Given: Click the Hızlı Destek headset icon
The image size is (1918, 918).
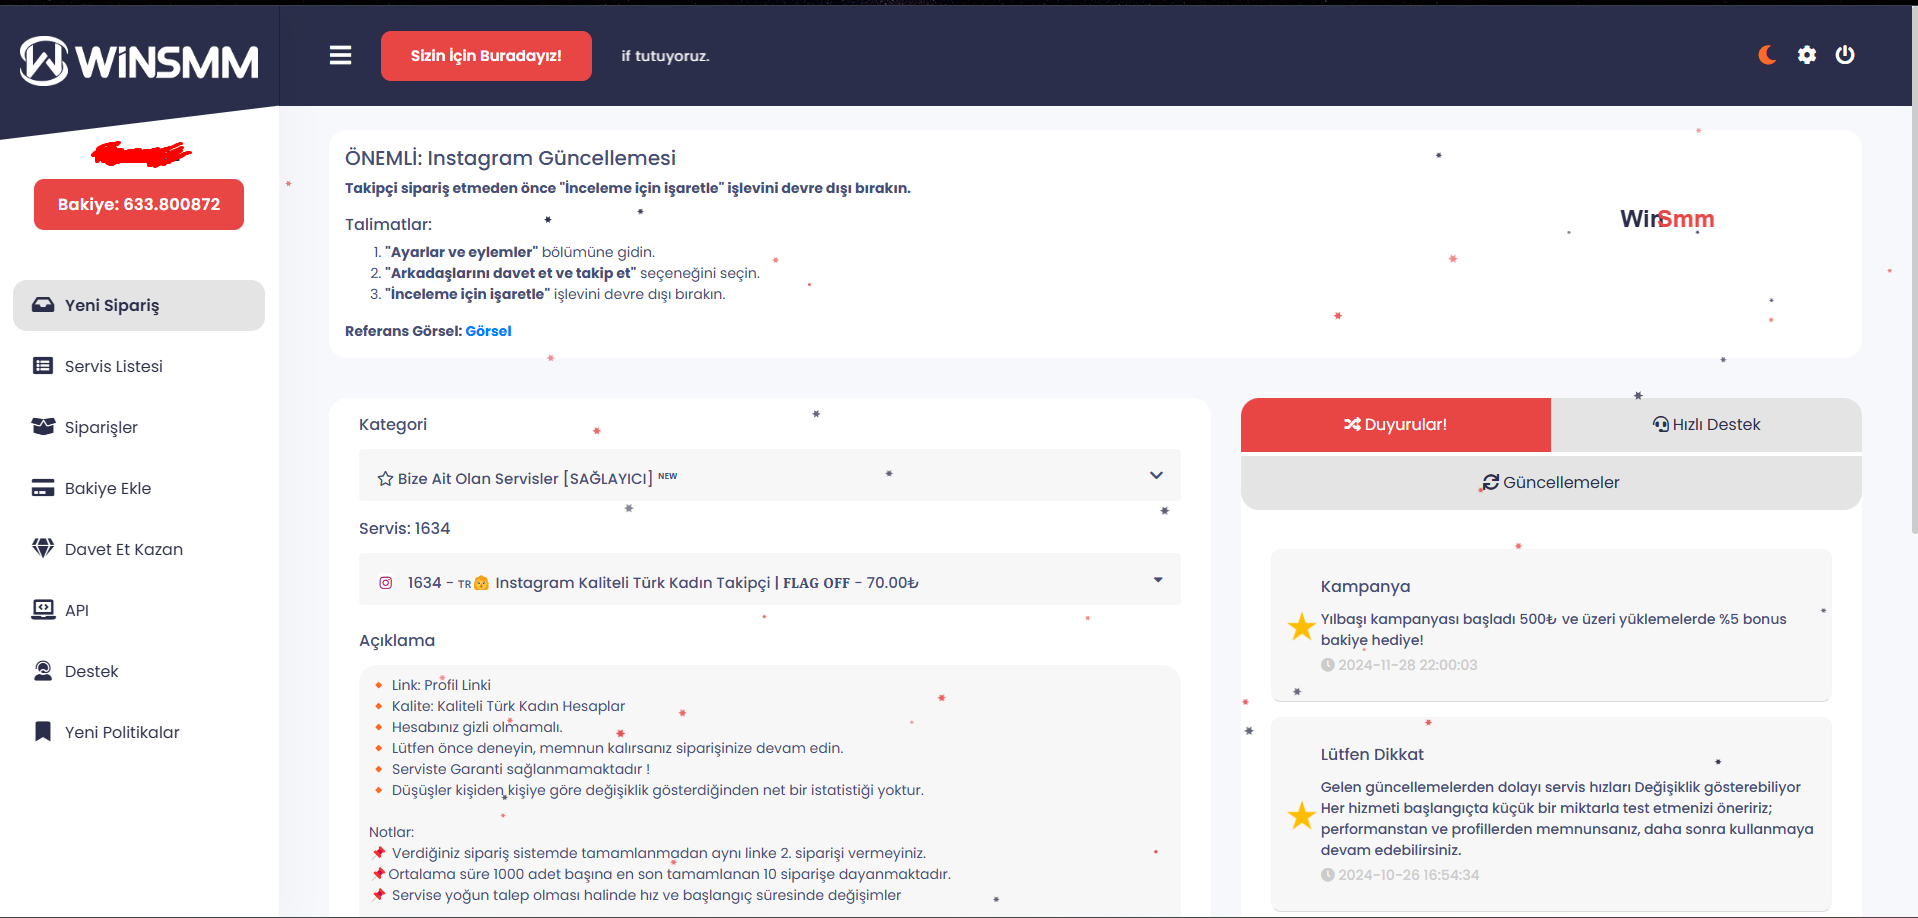Looking at the screenshot, I should (1661, 424).
